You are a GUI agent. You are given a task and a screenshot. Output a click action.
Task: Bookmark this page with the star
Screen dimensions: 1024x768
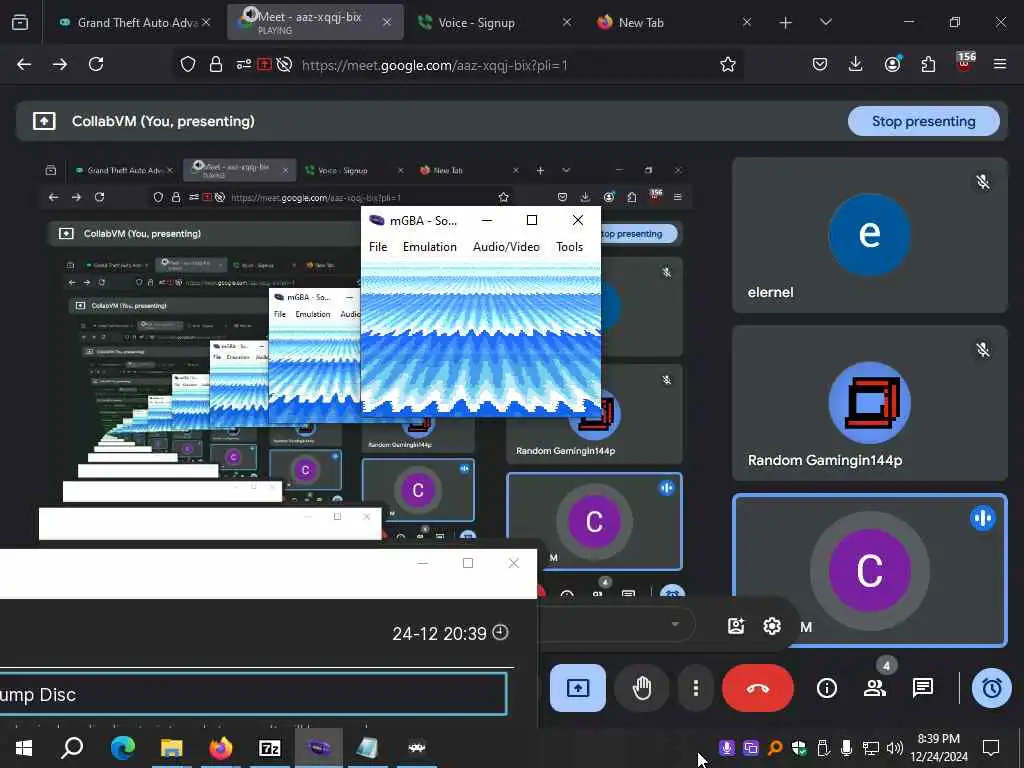point(728,64)
